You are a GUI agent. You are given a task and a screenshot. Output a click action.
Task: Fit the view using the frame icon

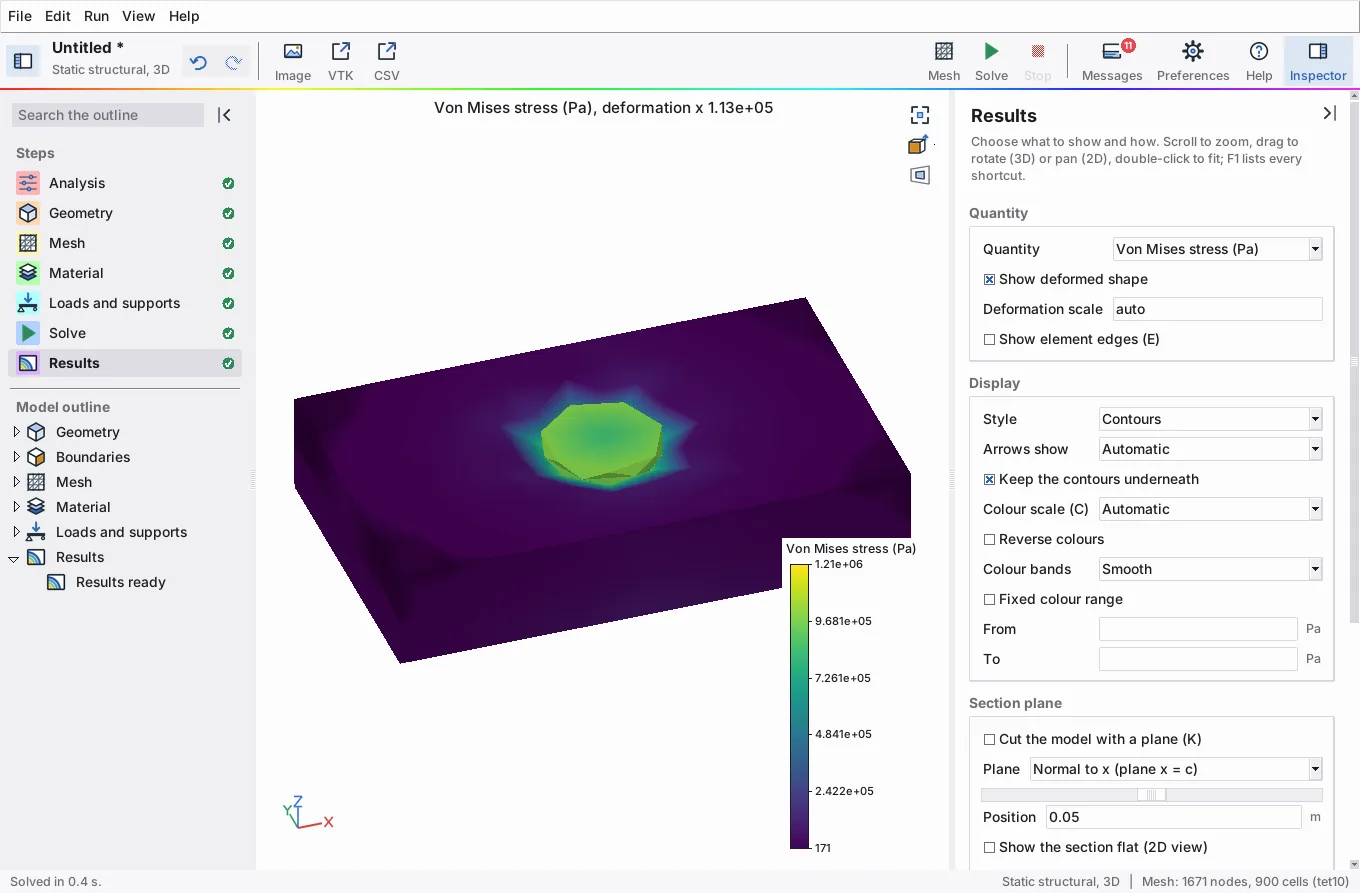(920, 115)
